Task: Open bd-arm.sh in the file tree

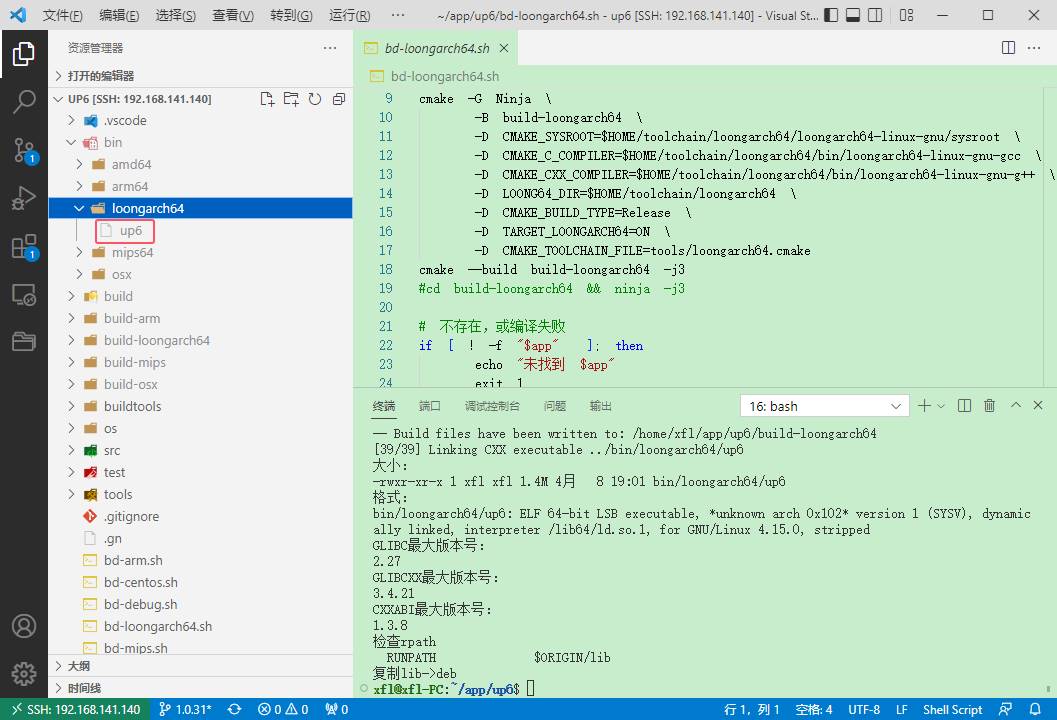Action: pos(133,560)
